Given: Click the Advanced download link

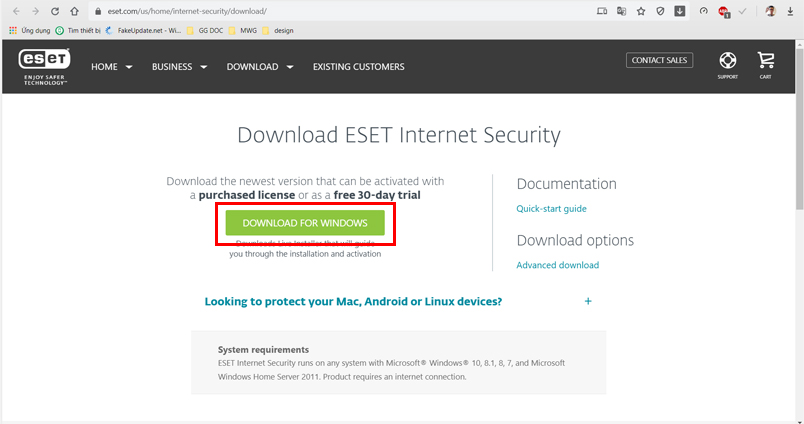Looking at the screenshot, I should pyautogui.click(x=557, y=265).
